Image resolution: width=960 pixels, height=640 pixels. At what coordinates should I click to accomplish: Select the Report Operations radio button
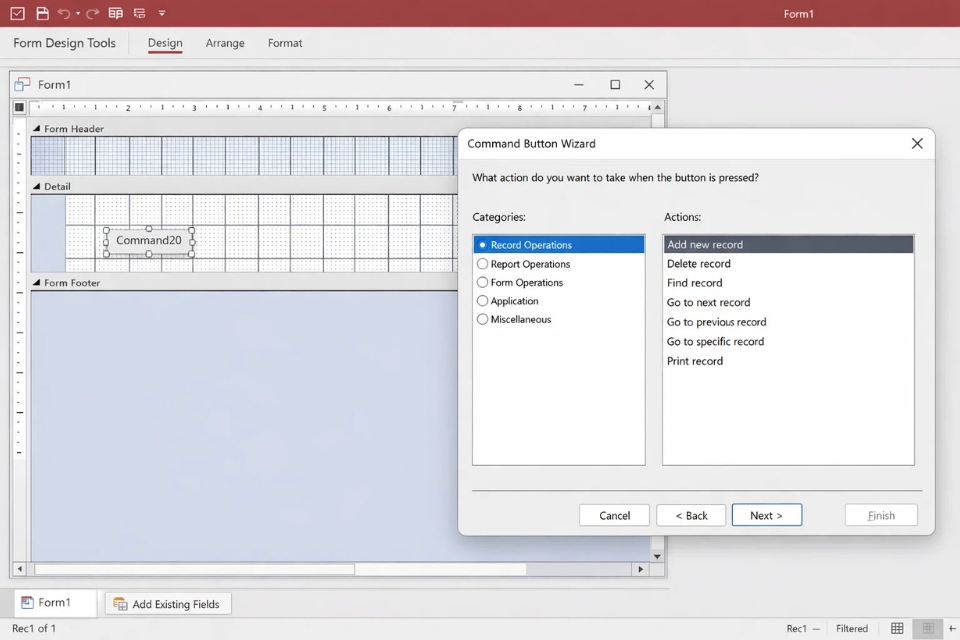pos(483,264)
